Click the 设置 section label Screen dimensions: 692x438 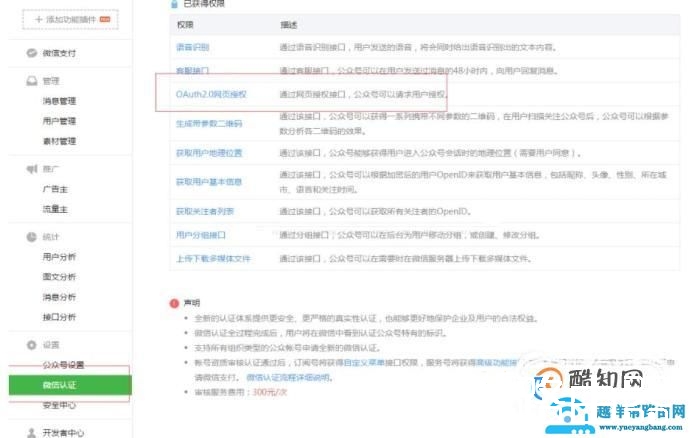click(x=51, y=345)
